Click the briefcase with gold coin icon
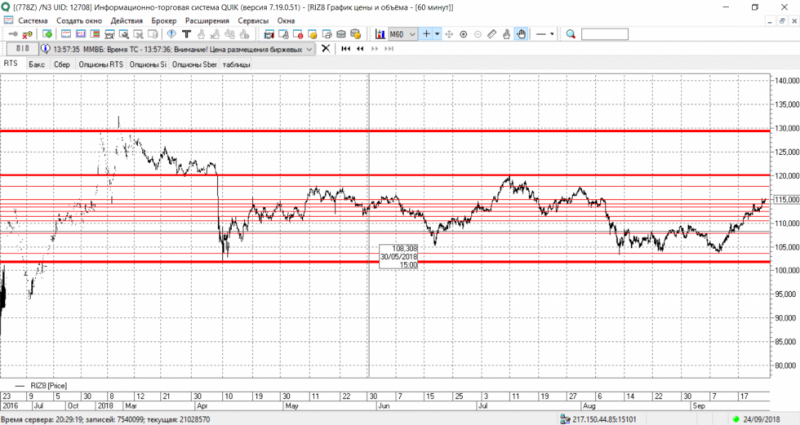Viewport: 800px width, 425px height. click(356, 34)
